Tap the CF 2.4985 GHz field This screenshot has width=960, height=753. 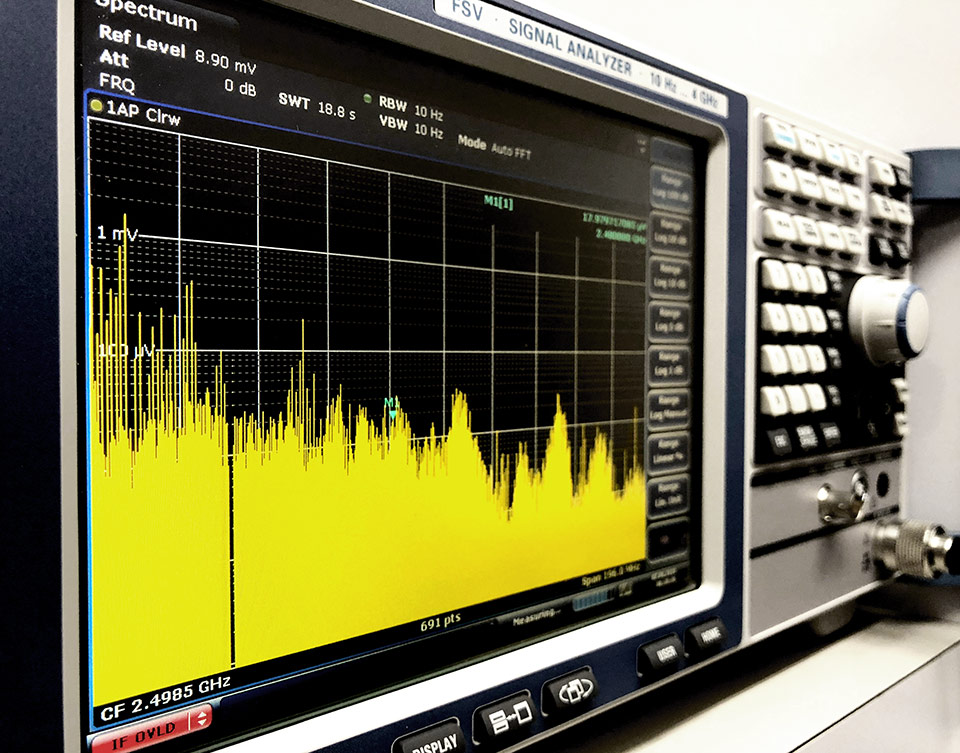pos(166,684)
